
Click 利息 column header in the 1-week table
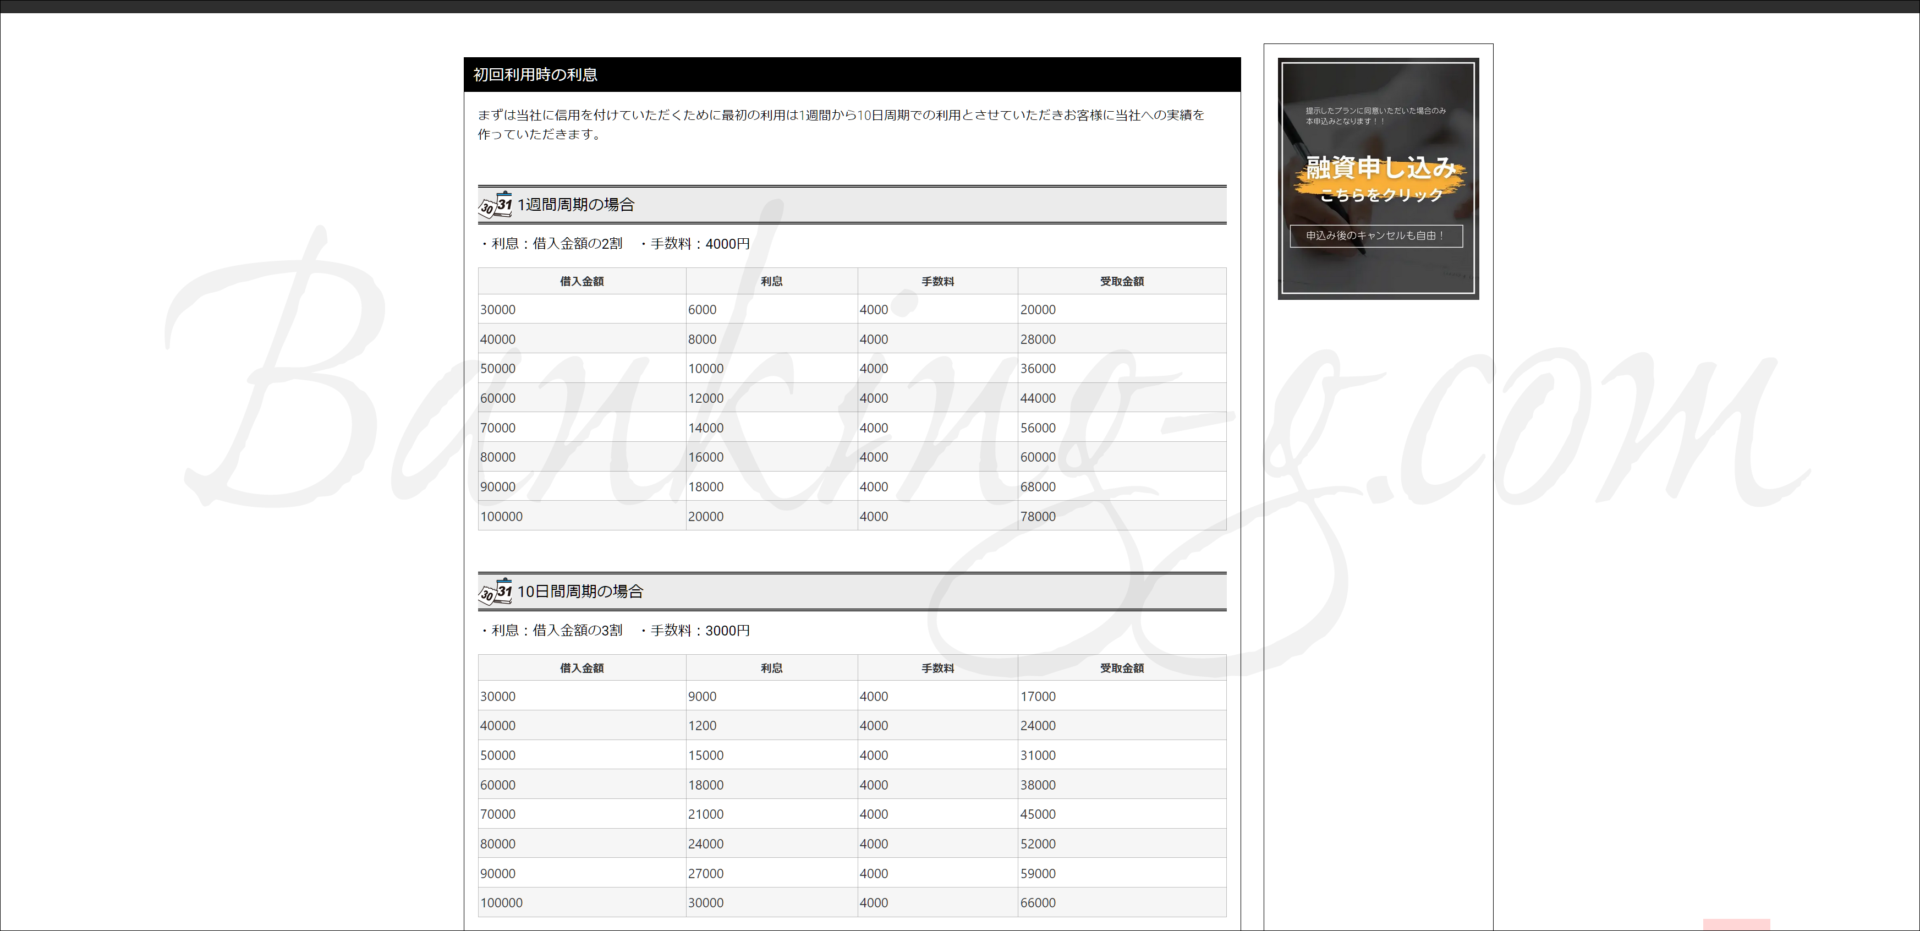click(771, 281)
